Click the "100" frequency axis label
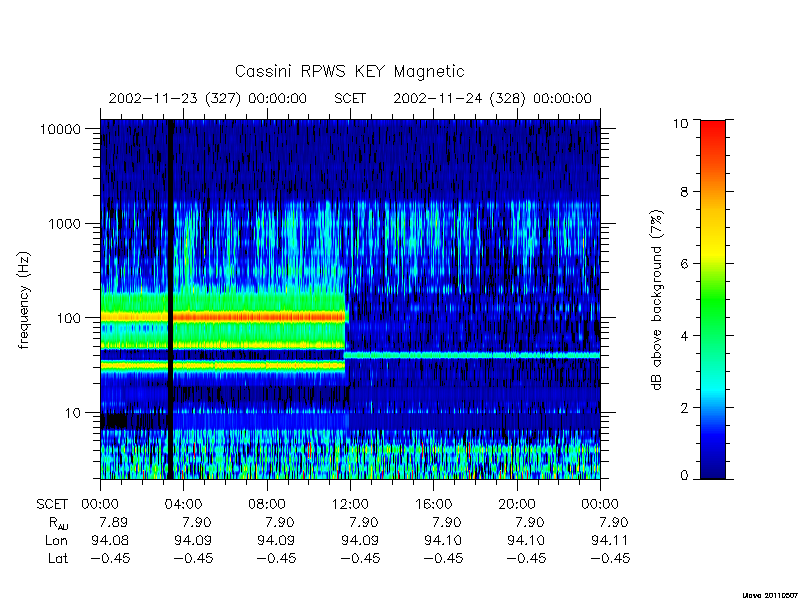This screenshot has width=800, height=600. click(x=68, y=318)
